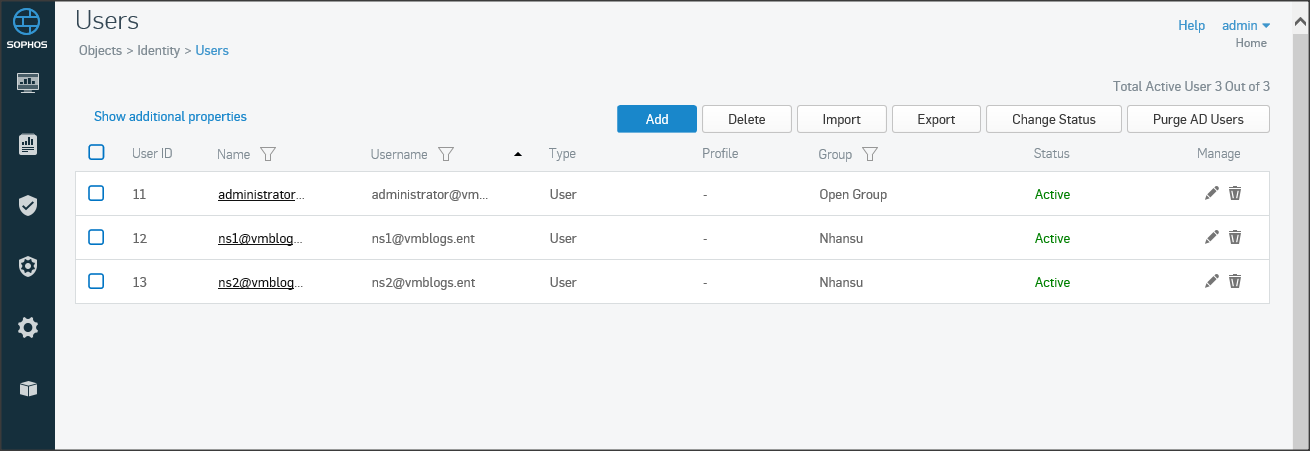Tick the select-all users checkbox

96,153
